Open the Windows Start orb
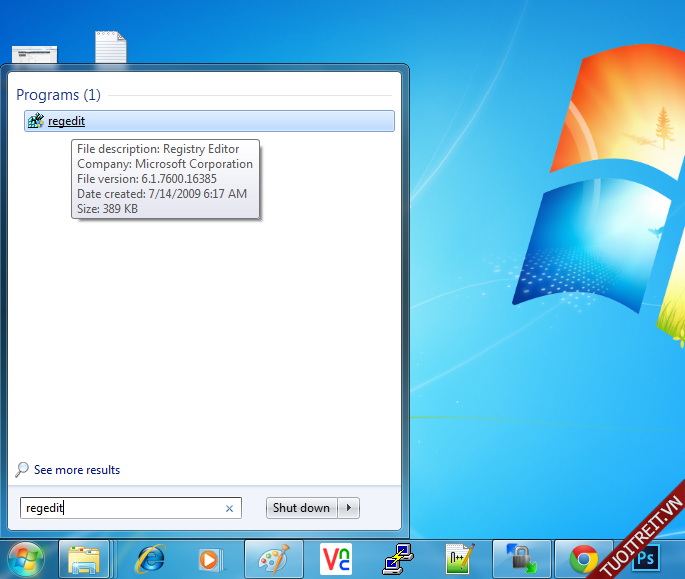 25,559
